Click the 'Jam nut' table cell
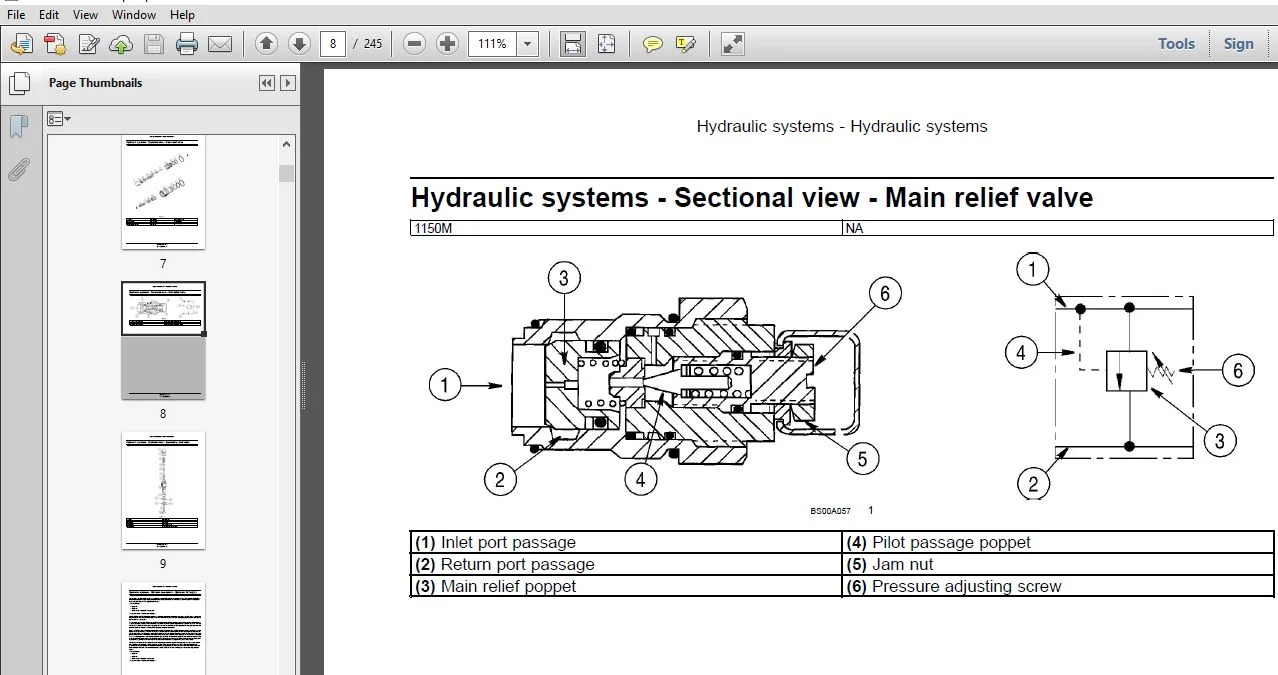This screenshot has width=1278, height=675. point(1058,565)
